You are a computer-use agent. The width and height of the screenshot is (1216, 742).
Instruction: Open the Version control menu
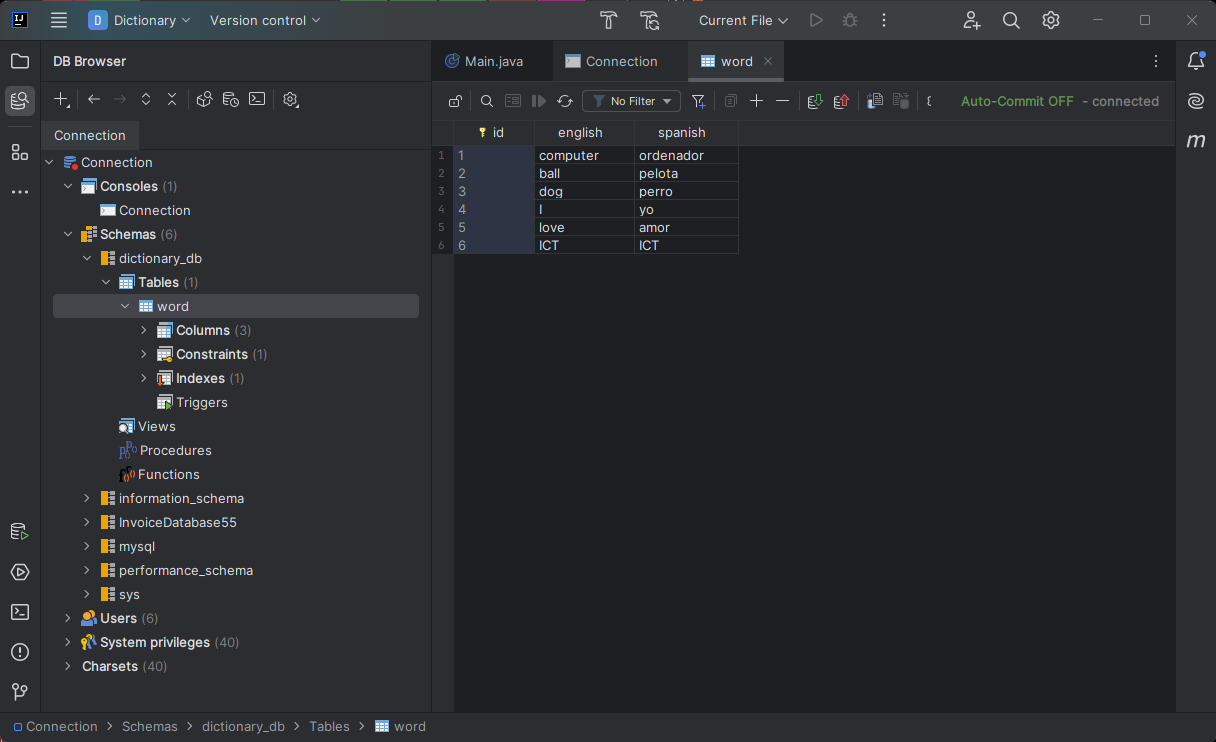(265, 20)
